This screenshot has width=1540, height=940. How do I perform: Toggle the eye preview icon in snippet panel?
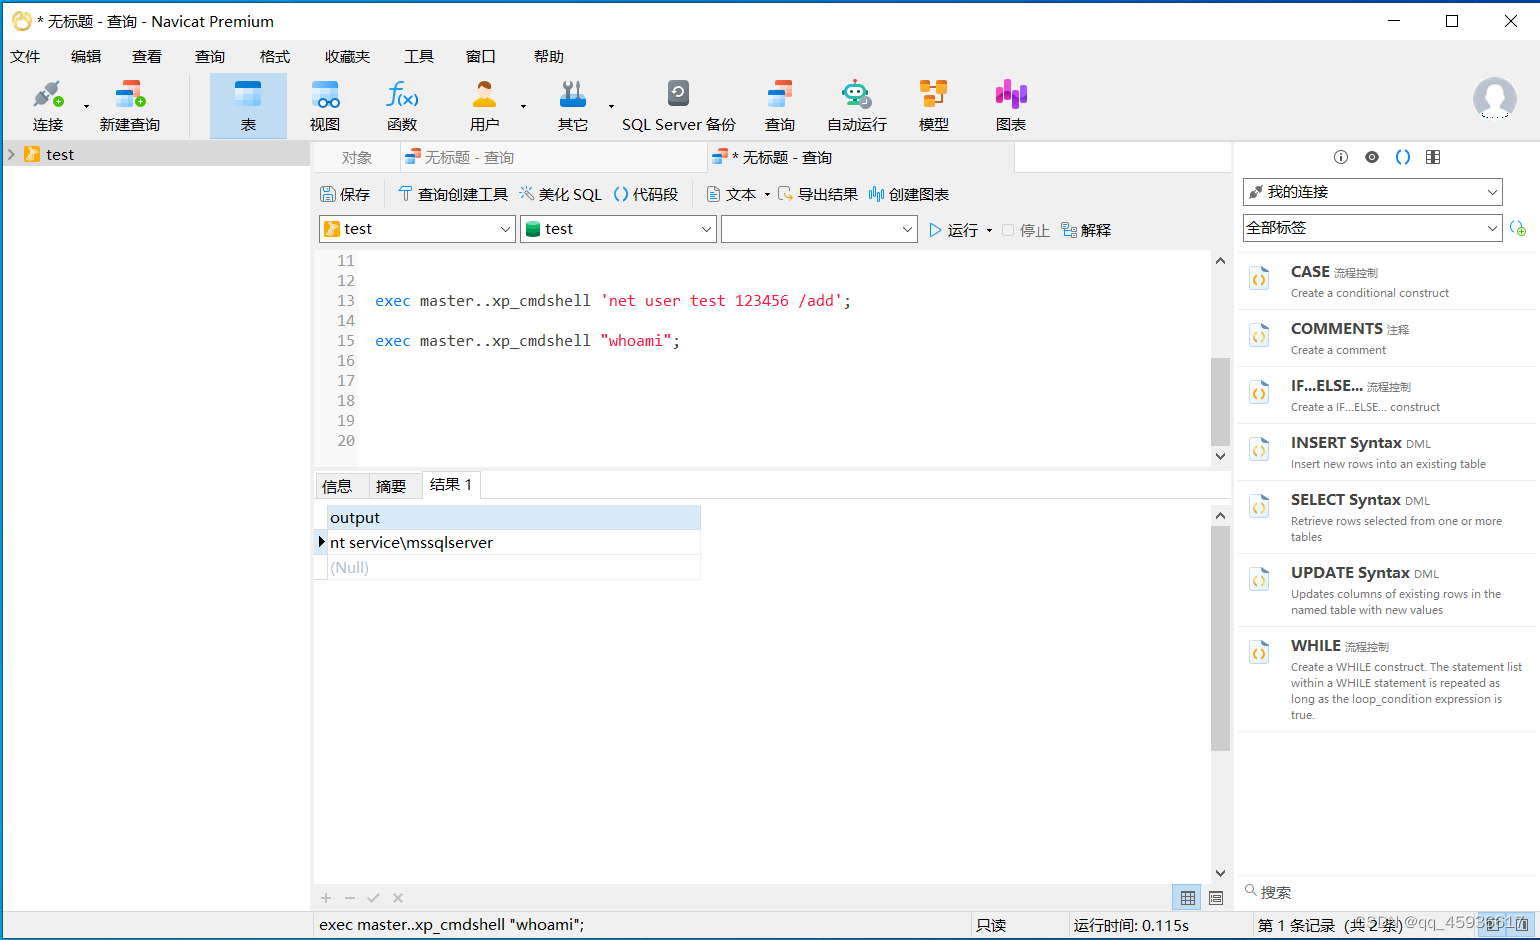1371,156
